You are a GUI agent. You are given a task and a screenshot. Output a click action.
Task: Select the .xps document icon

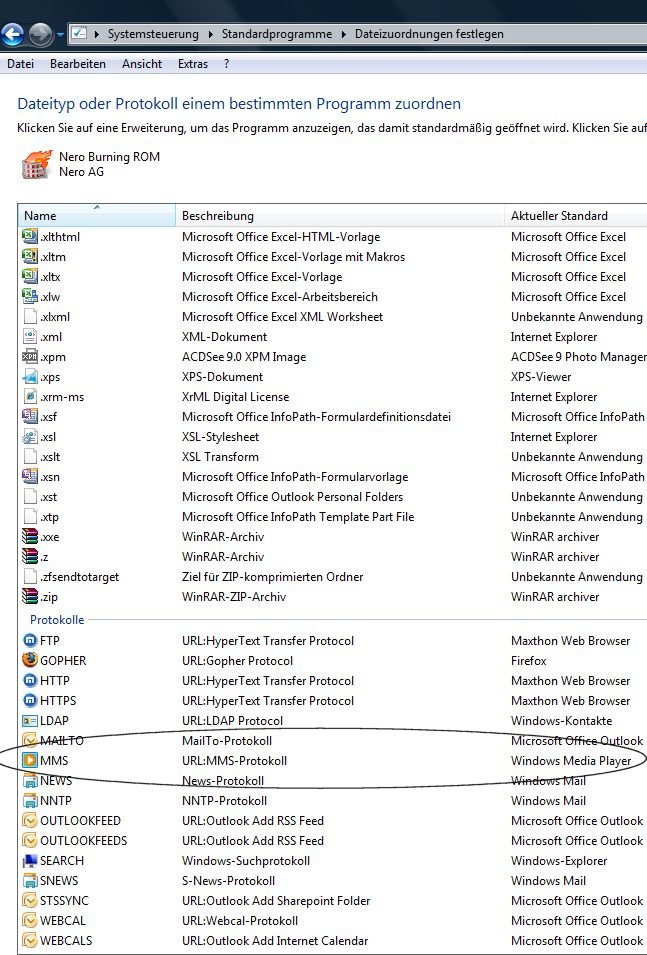click(x=30, y=376)
